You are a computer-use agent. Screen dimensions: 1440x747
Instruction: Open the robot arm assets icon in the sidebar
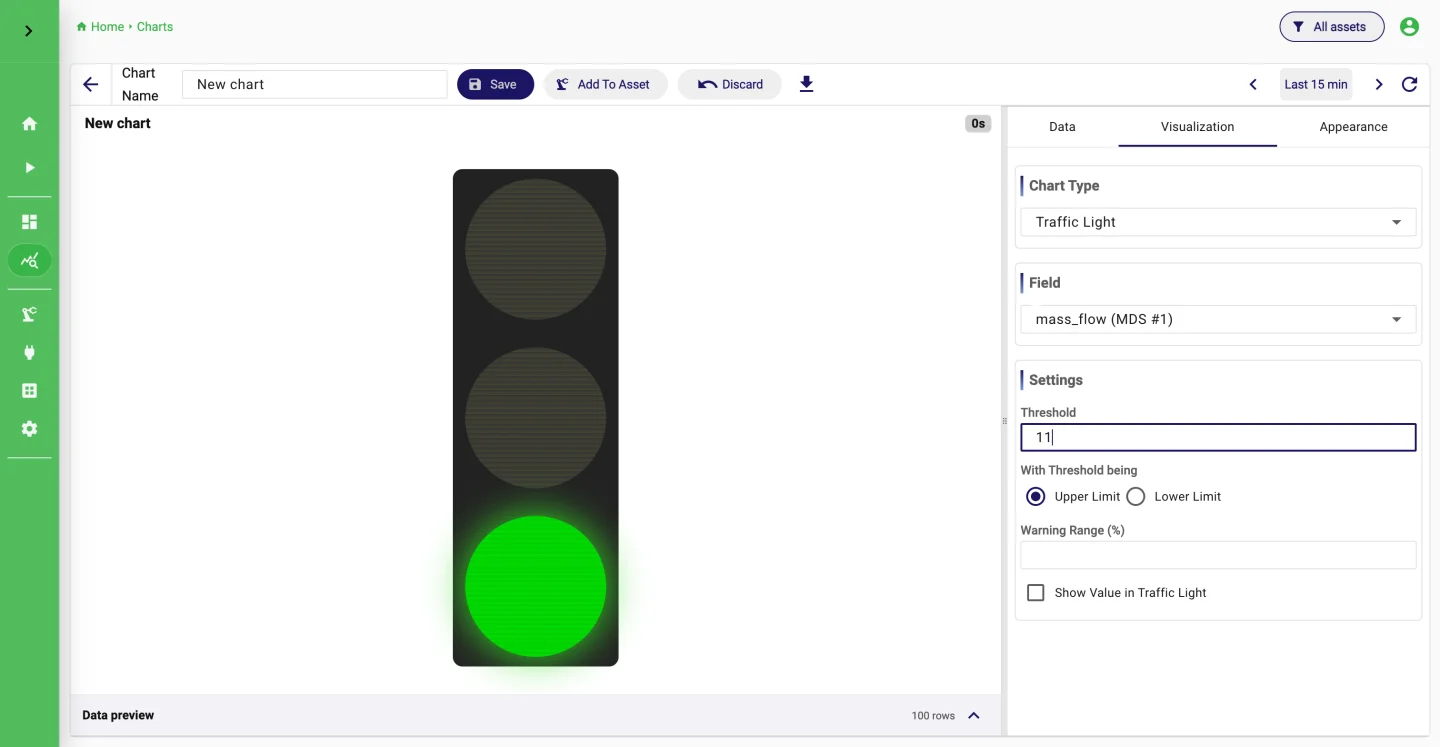point(30,315)
